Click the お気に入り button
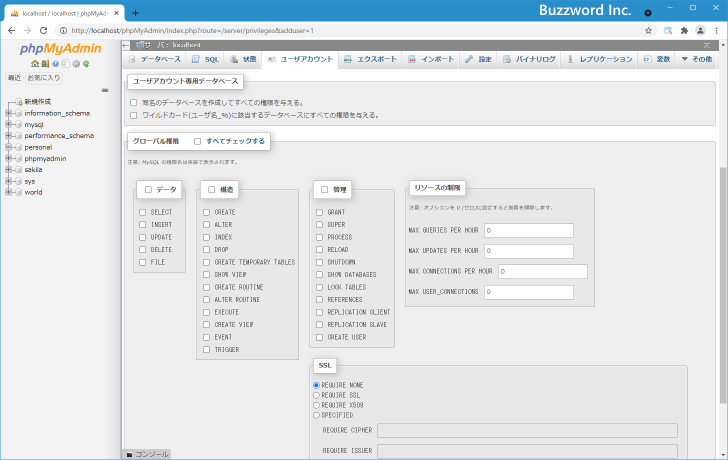Viewport: 728px width, 460px height. pyautogui.click(x=44, y=78)
